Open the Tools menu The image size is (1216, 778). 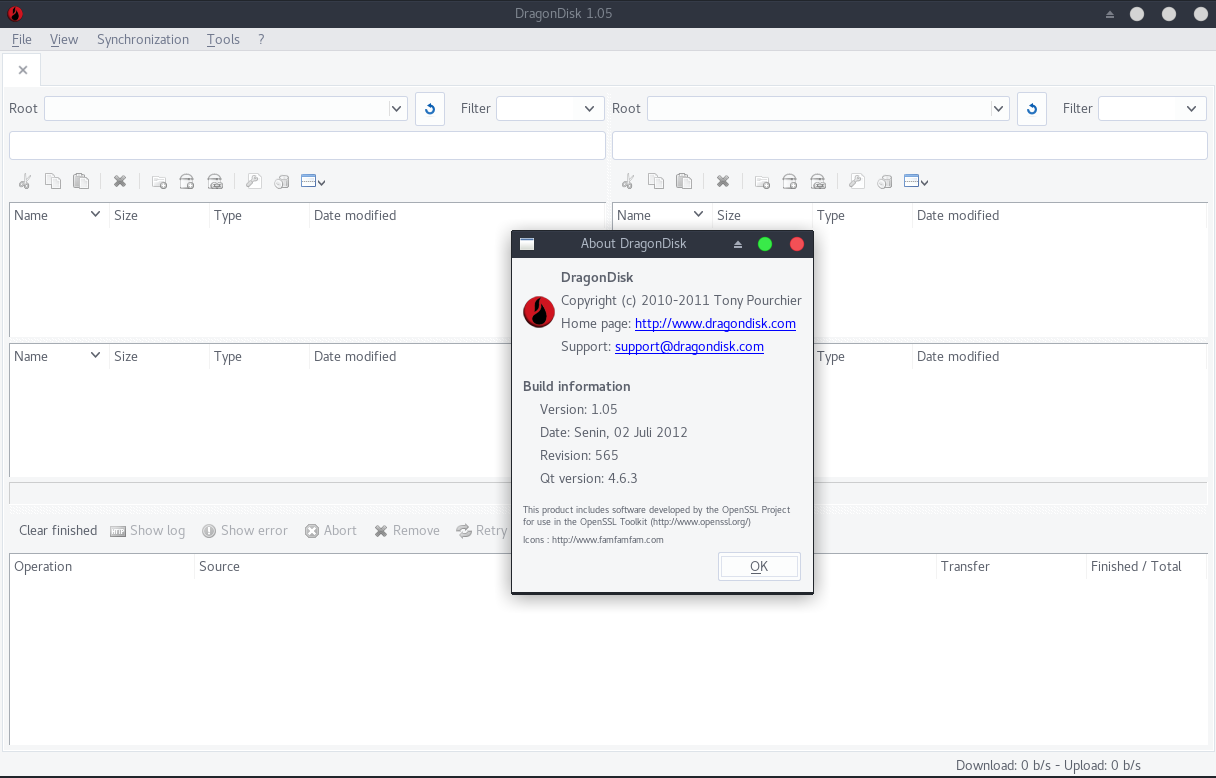click(223, 39)
